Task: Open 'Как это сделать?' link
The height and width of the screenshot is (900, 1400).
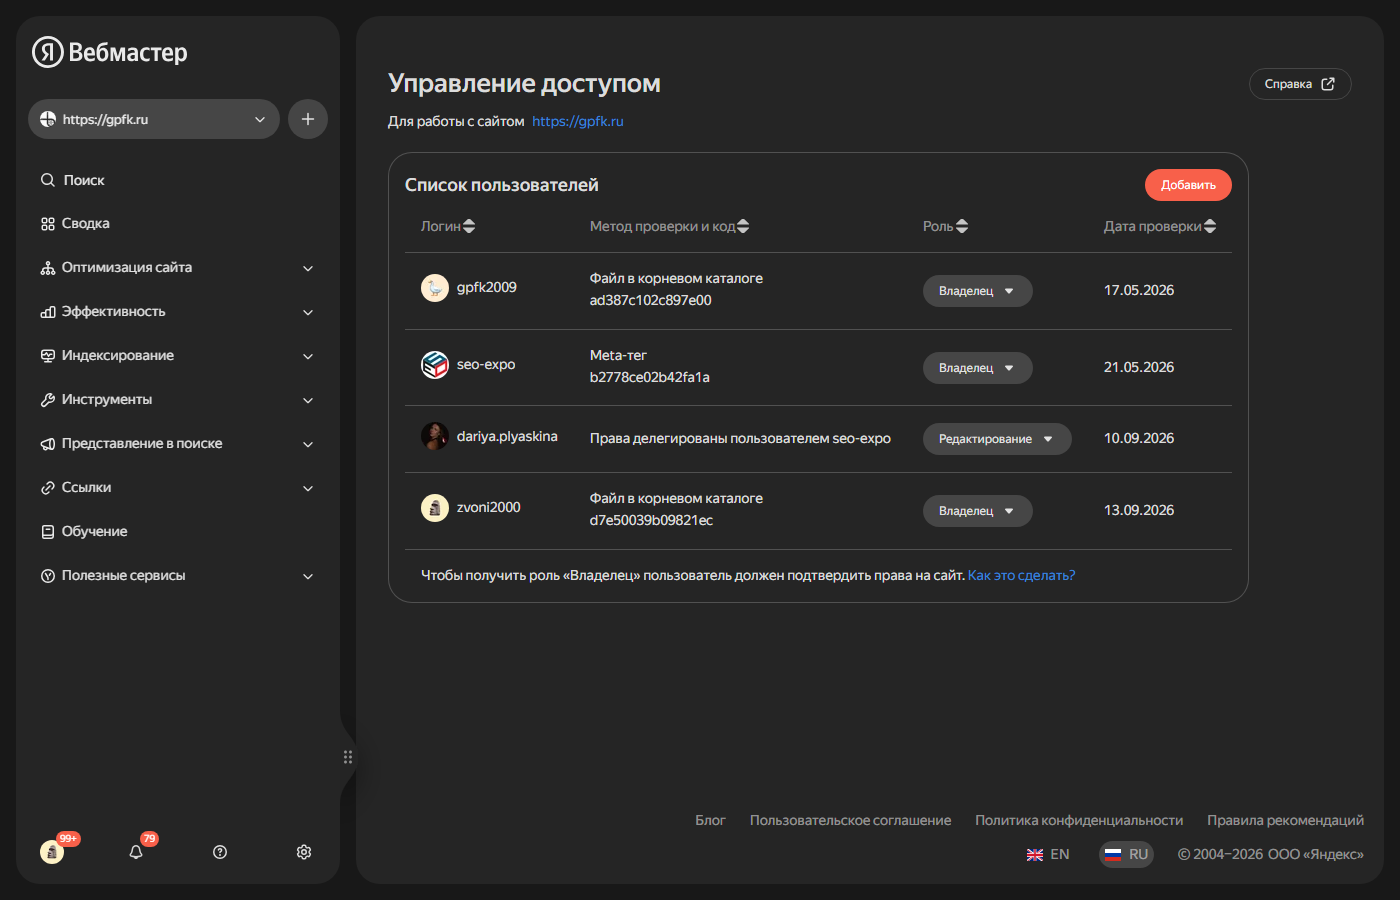Action: [x=1021, y=576]
